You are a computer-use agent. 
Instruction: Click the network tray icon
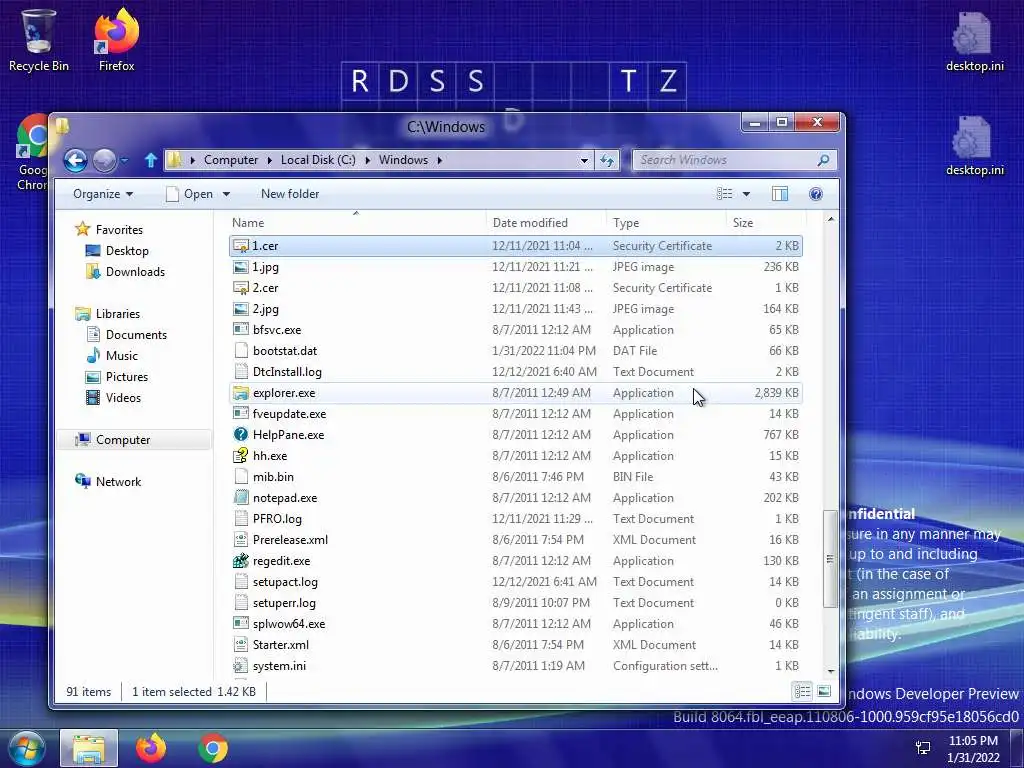click(x=923, y=748)
